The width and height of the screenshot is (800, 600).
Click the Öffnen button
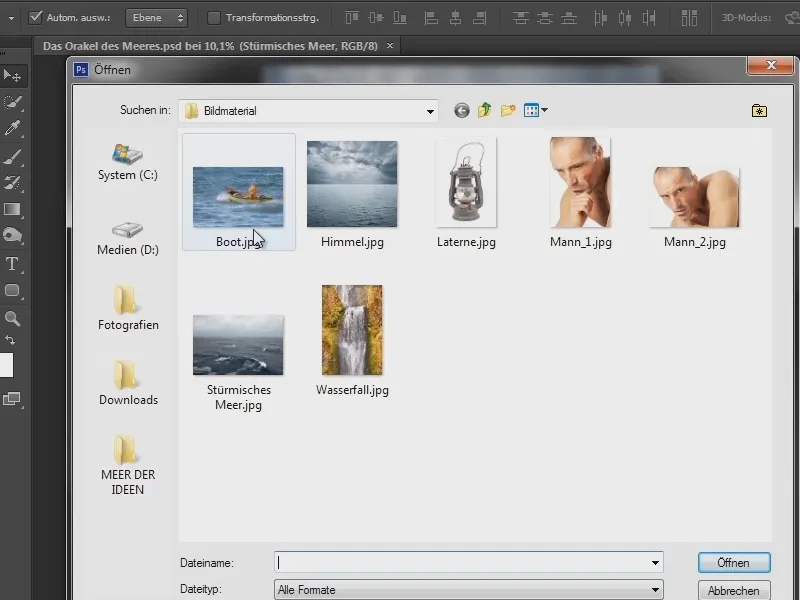[x=734, y=562]
